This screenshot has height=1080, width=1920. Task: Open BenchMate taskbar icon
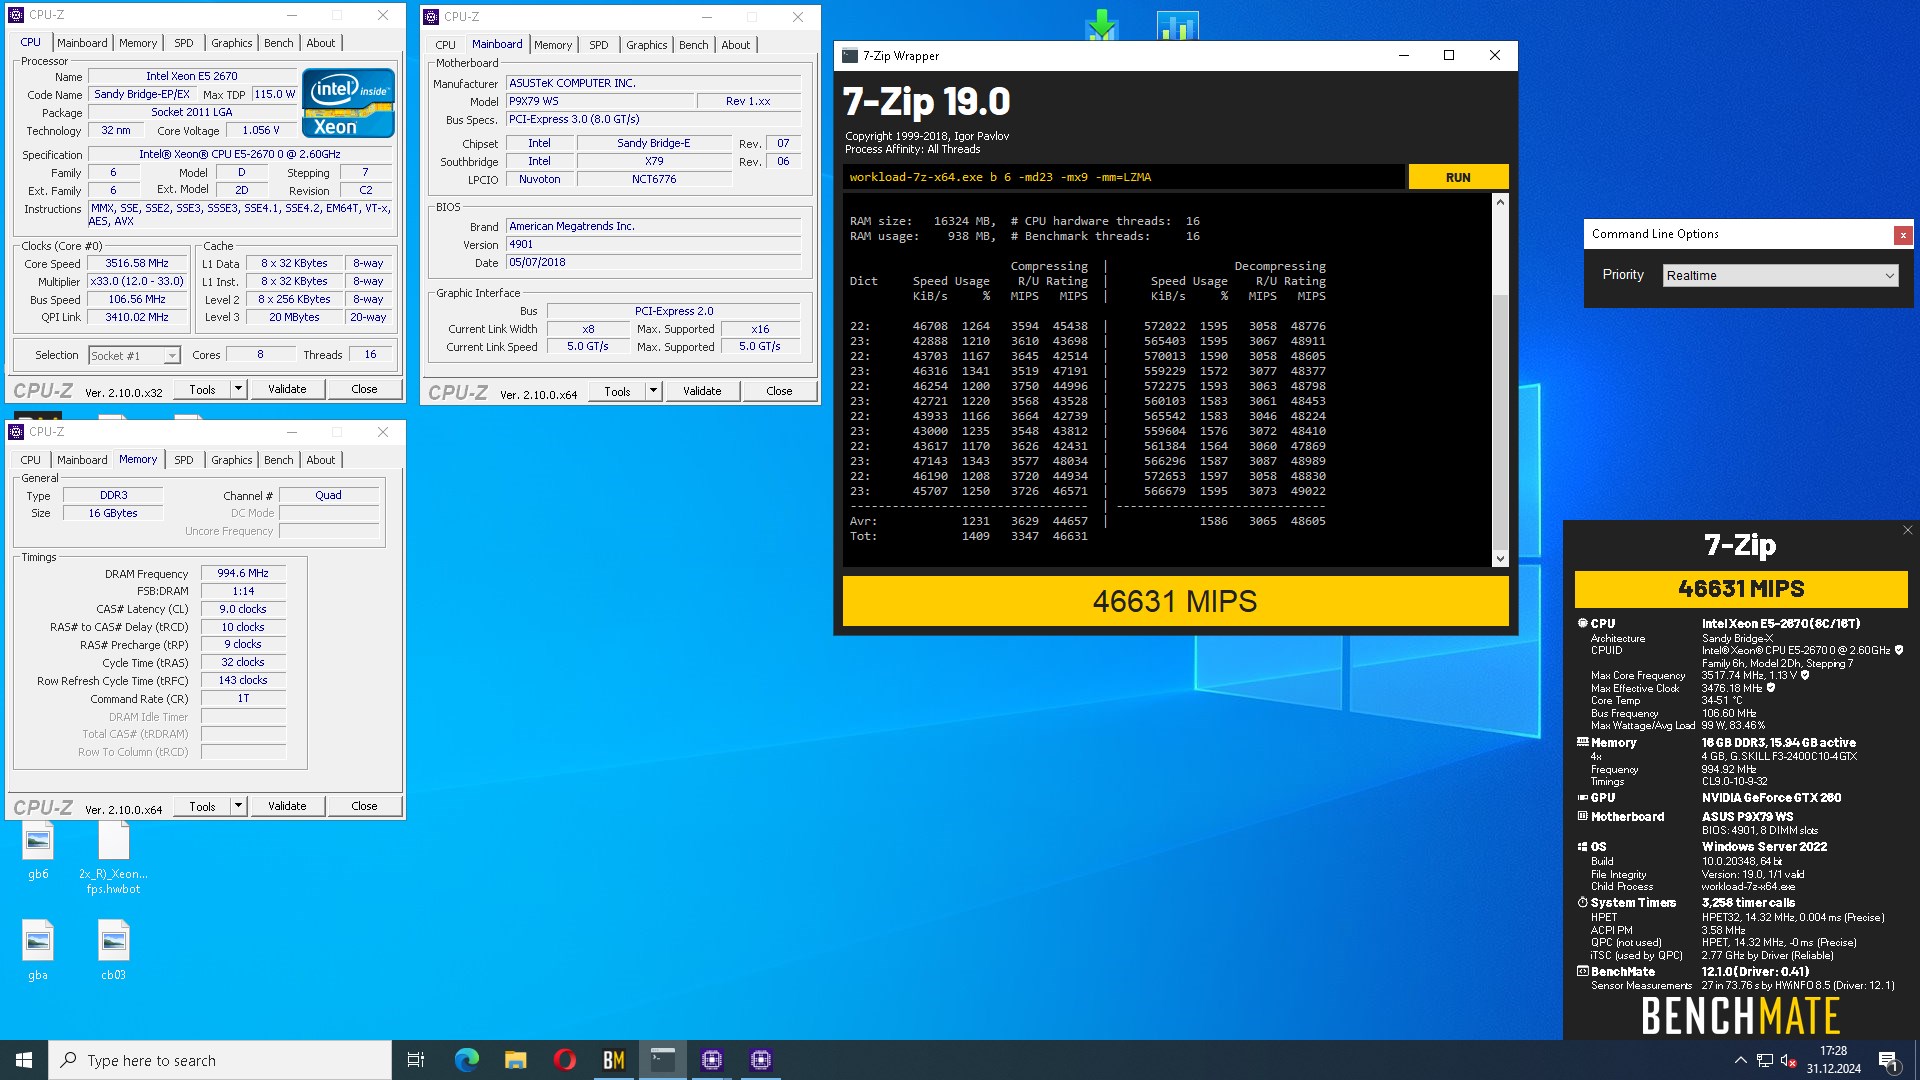(613, 1060)
